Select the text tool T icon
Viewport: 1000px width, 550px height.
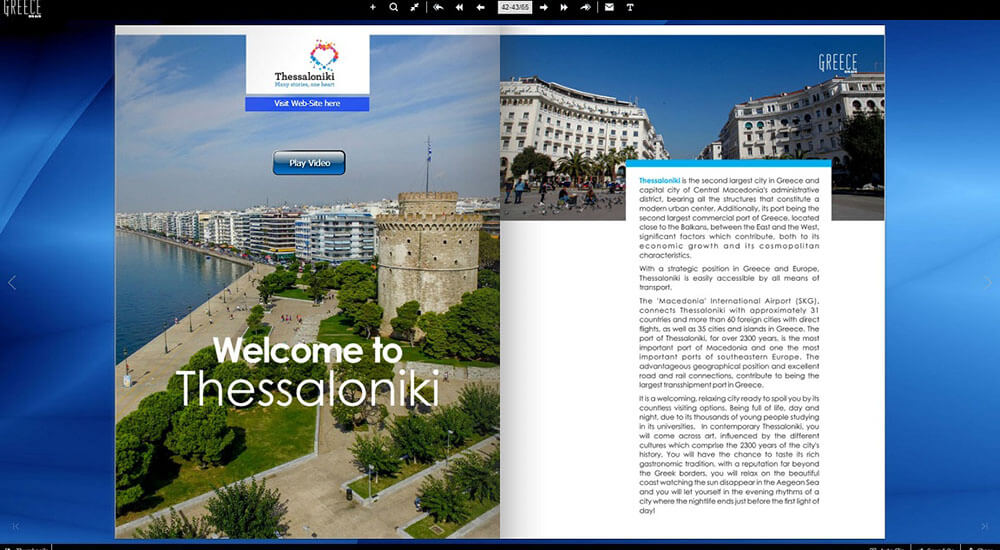click(x=630, y=7)
